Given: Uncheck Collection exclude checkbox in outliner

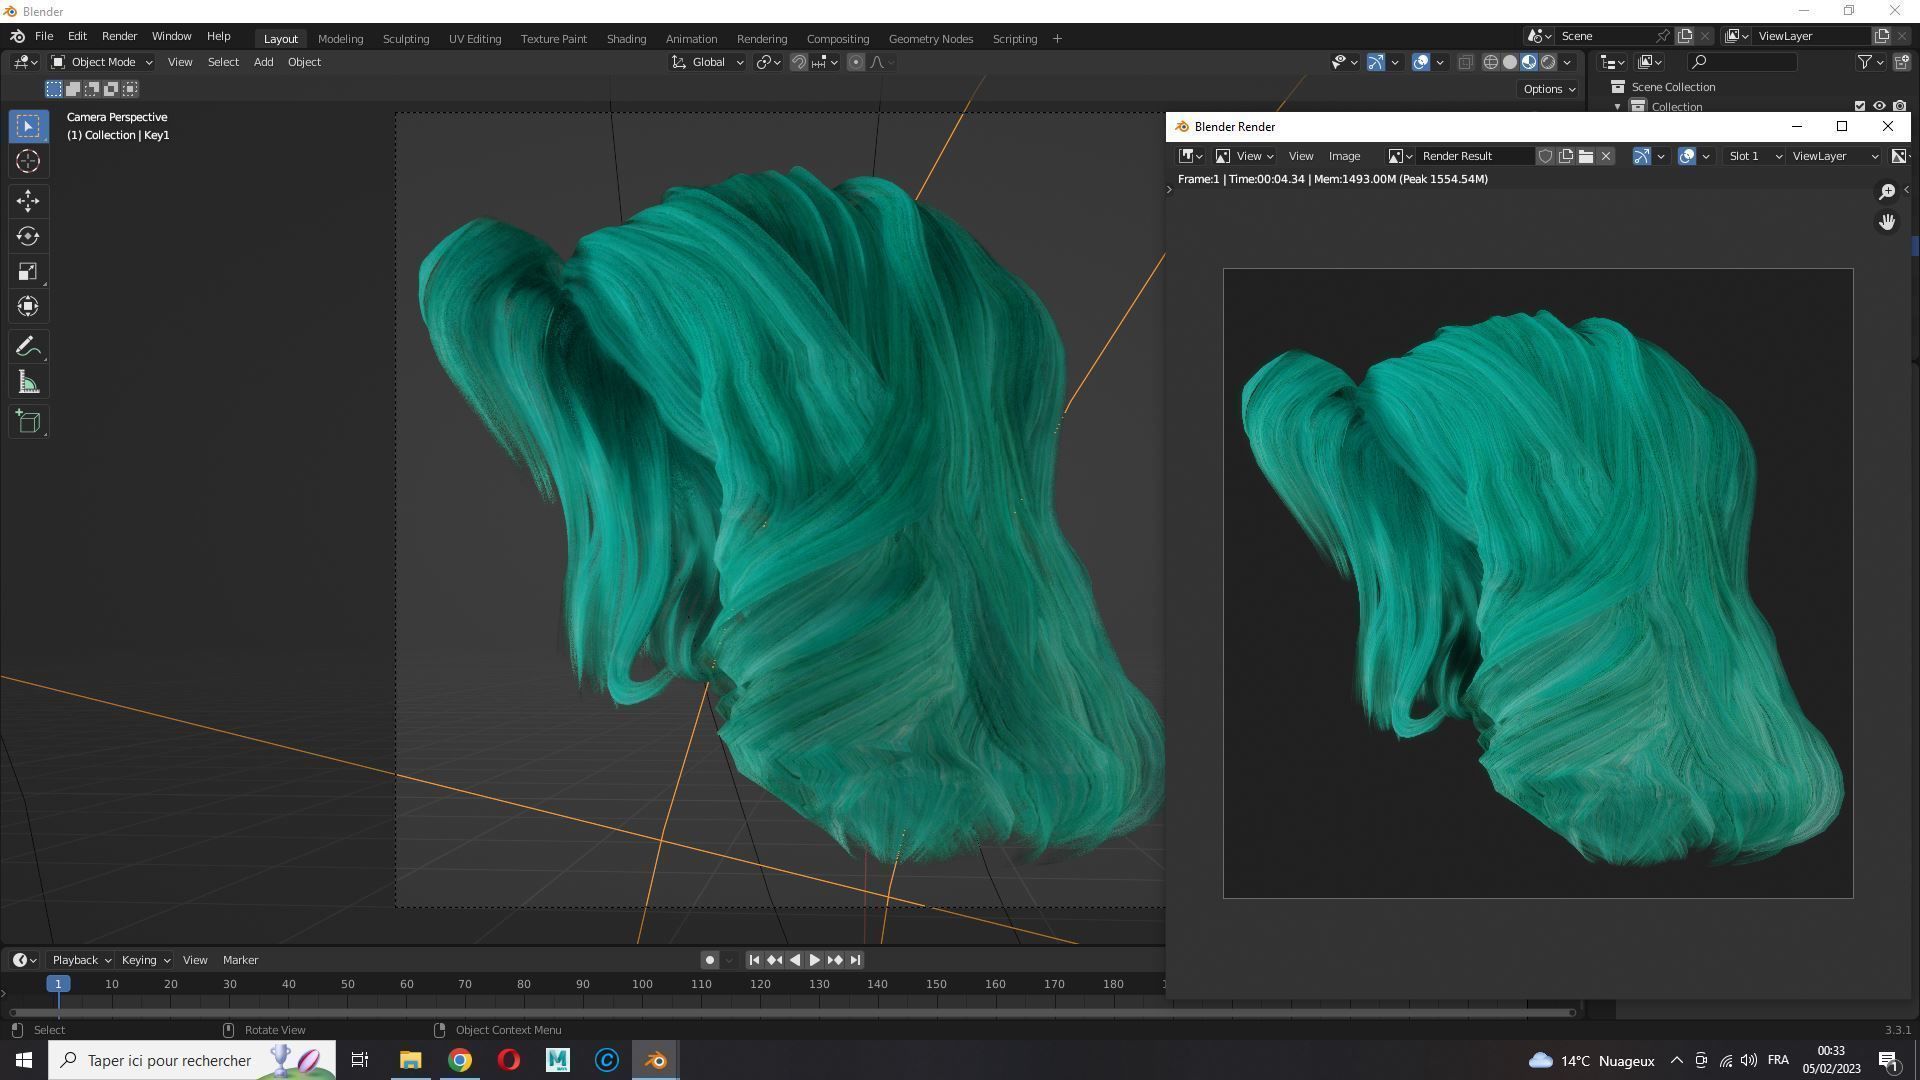Looking at the screenshot, I should pos(1860,106).
